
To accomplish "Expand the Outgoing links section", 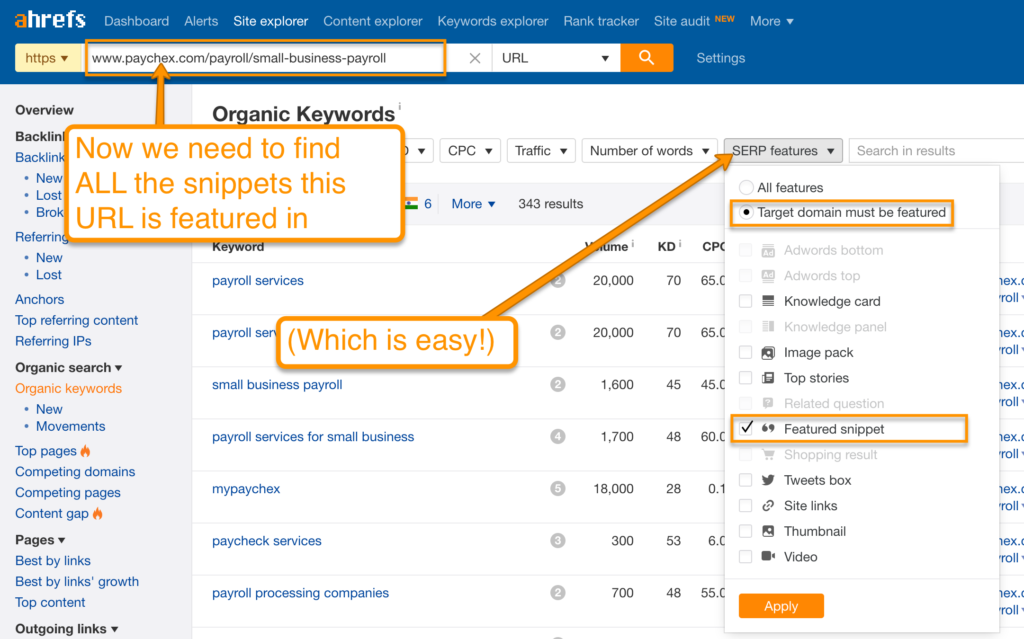I will pos(67,629).
